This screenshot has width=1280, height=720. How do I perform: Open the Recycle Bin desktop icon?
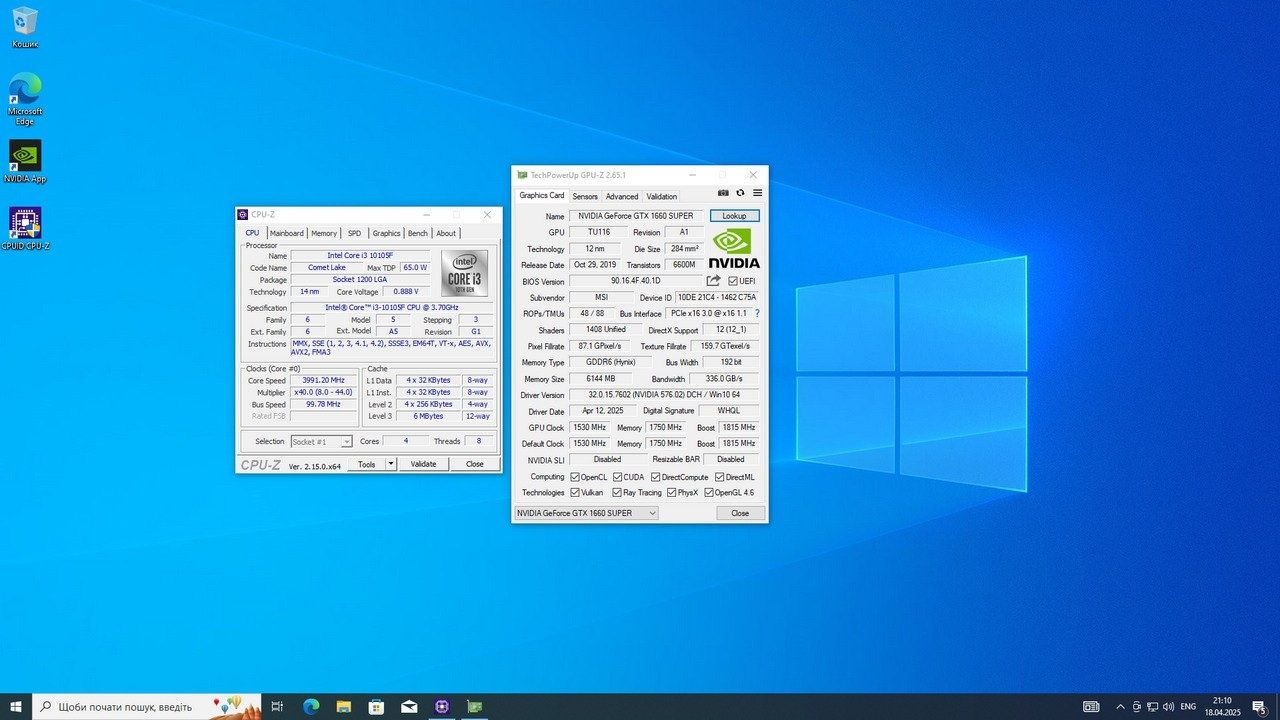tap(25, 27)
